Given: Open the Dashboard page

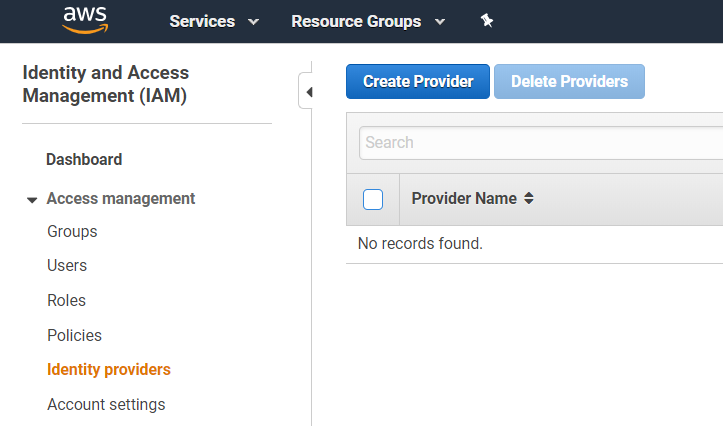Looking at the screenshot, I should pos(84,159).
